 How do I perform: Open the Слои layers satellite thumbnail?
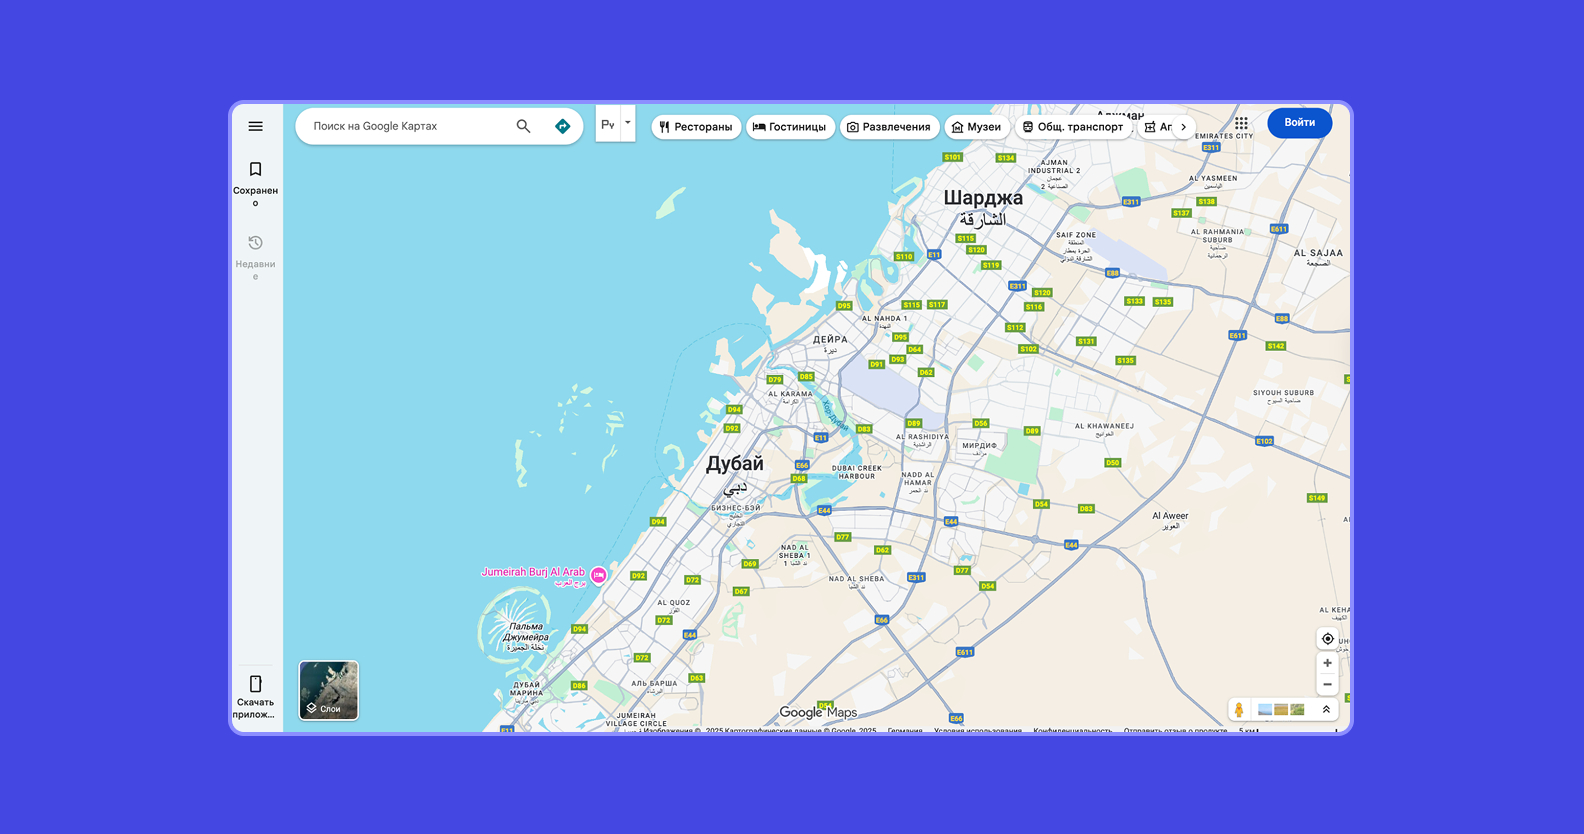[x=329, y=690]
